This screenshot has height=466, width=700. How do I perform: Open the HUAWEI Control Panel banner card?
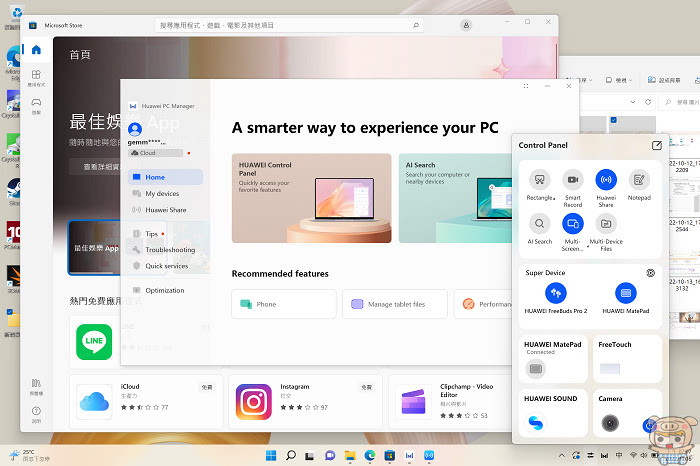312,198
